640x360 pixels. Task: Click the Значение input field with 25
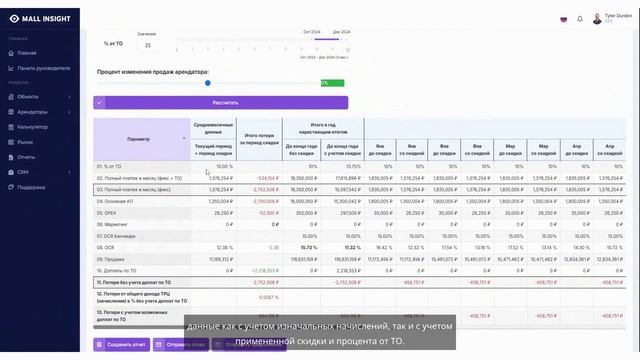point(148,45)
